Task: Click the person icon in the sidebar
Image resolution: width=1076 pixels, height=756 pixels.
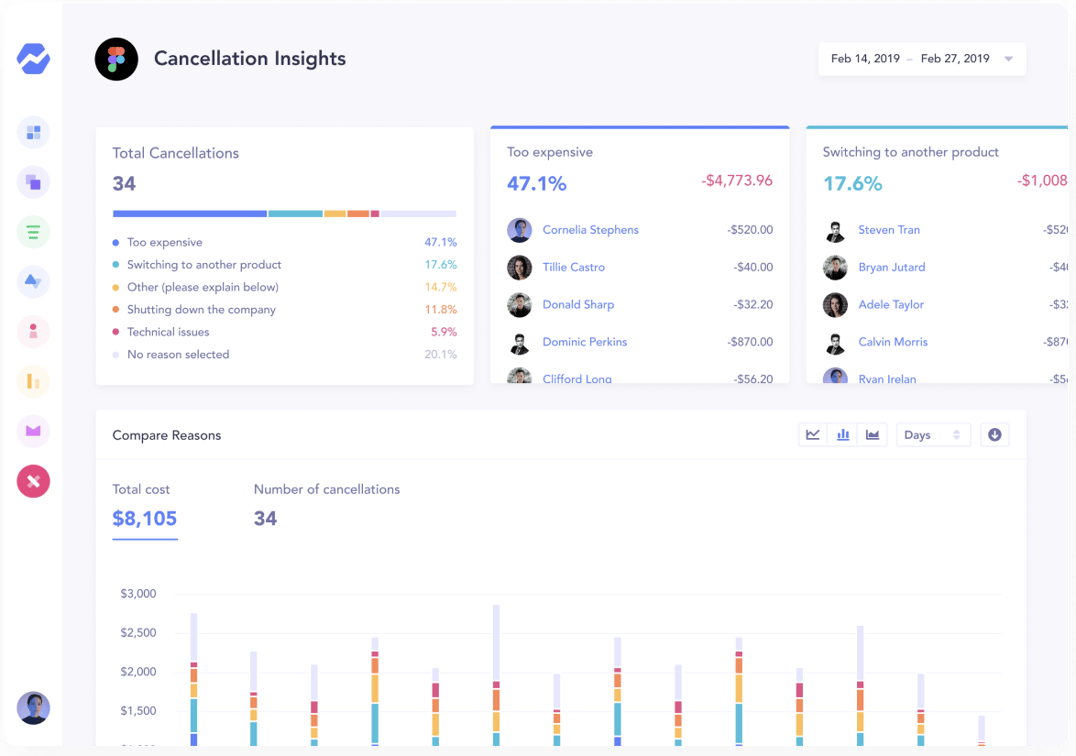Action: [33, 331]
